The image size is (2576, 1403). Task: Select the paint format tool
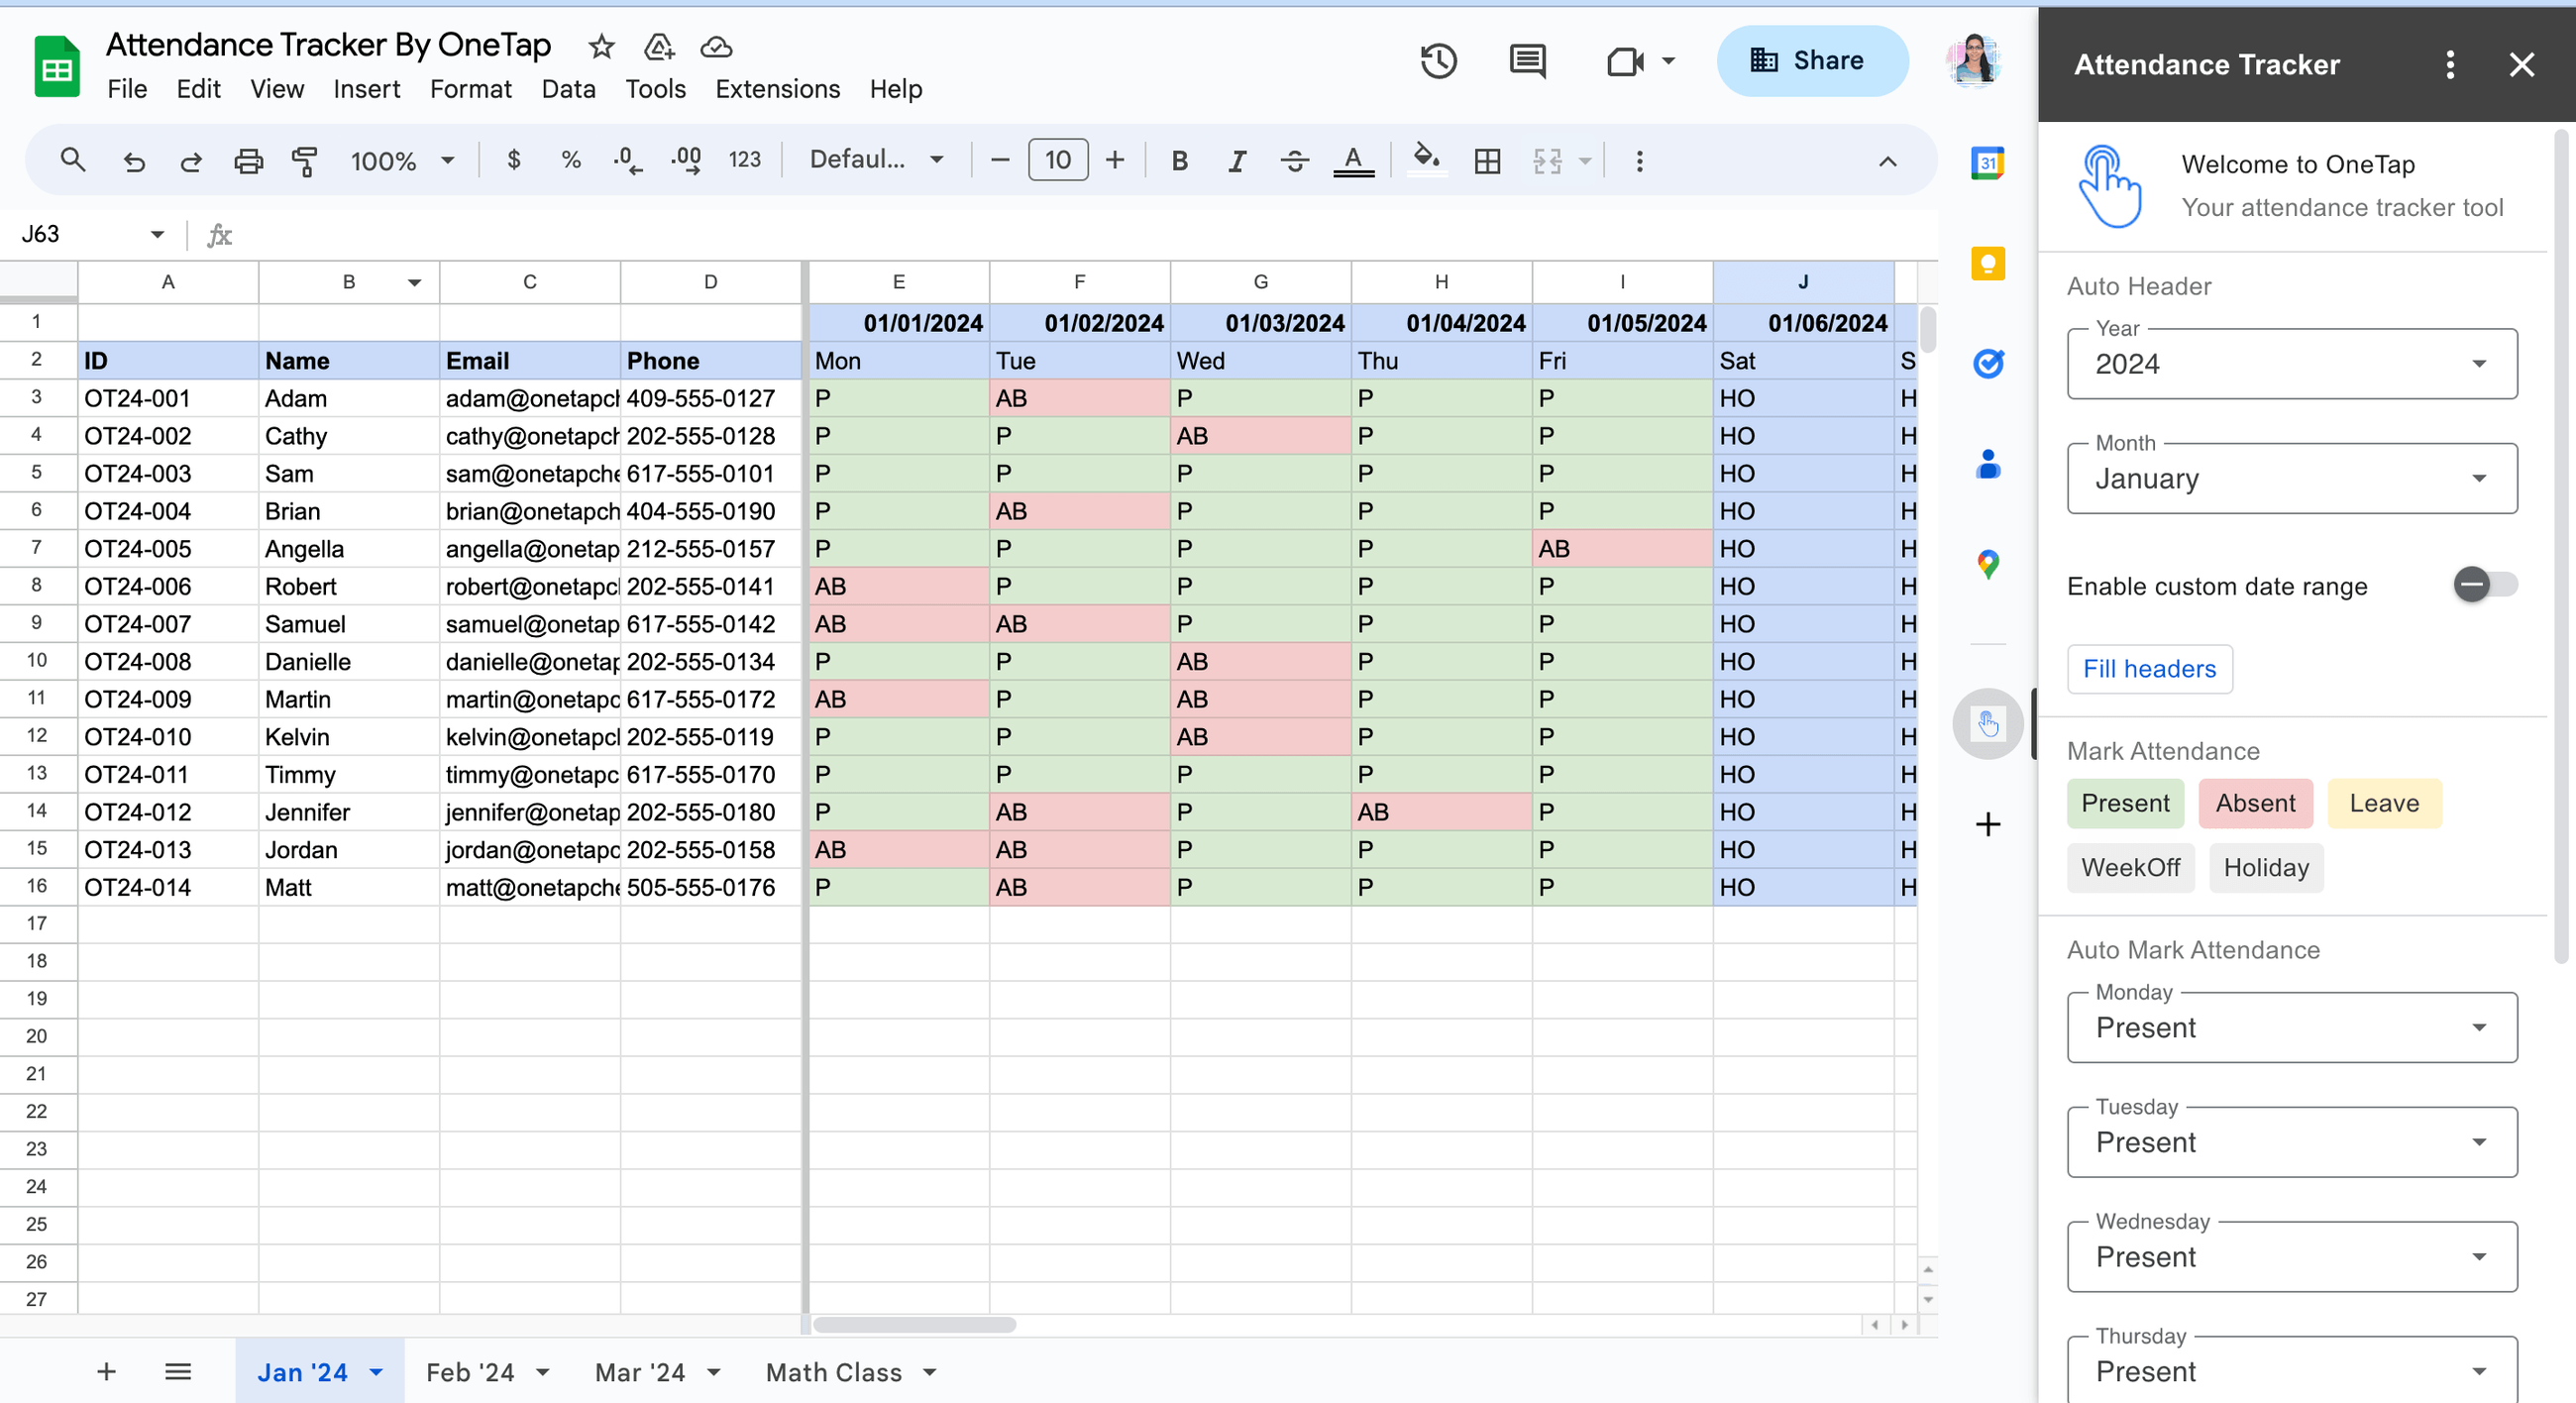[x=305, y=160]
